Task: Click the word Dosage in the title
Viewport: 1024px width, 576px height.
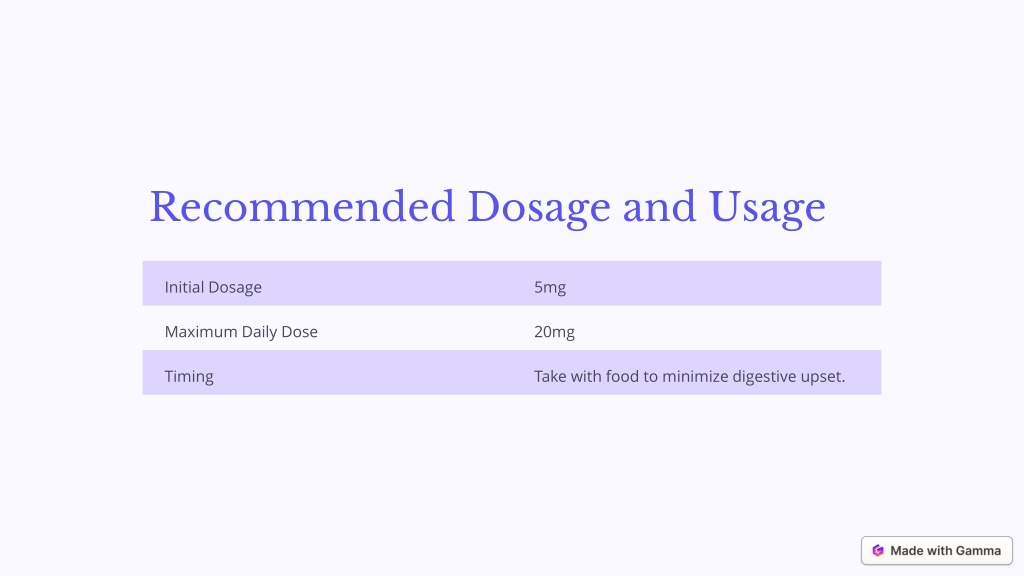Action: (539, 209)
